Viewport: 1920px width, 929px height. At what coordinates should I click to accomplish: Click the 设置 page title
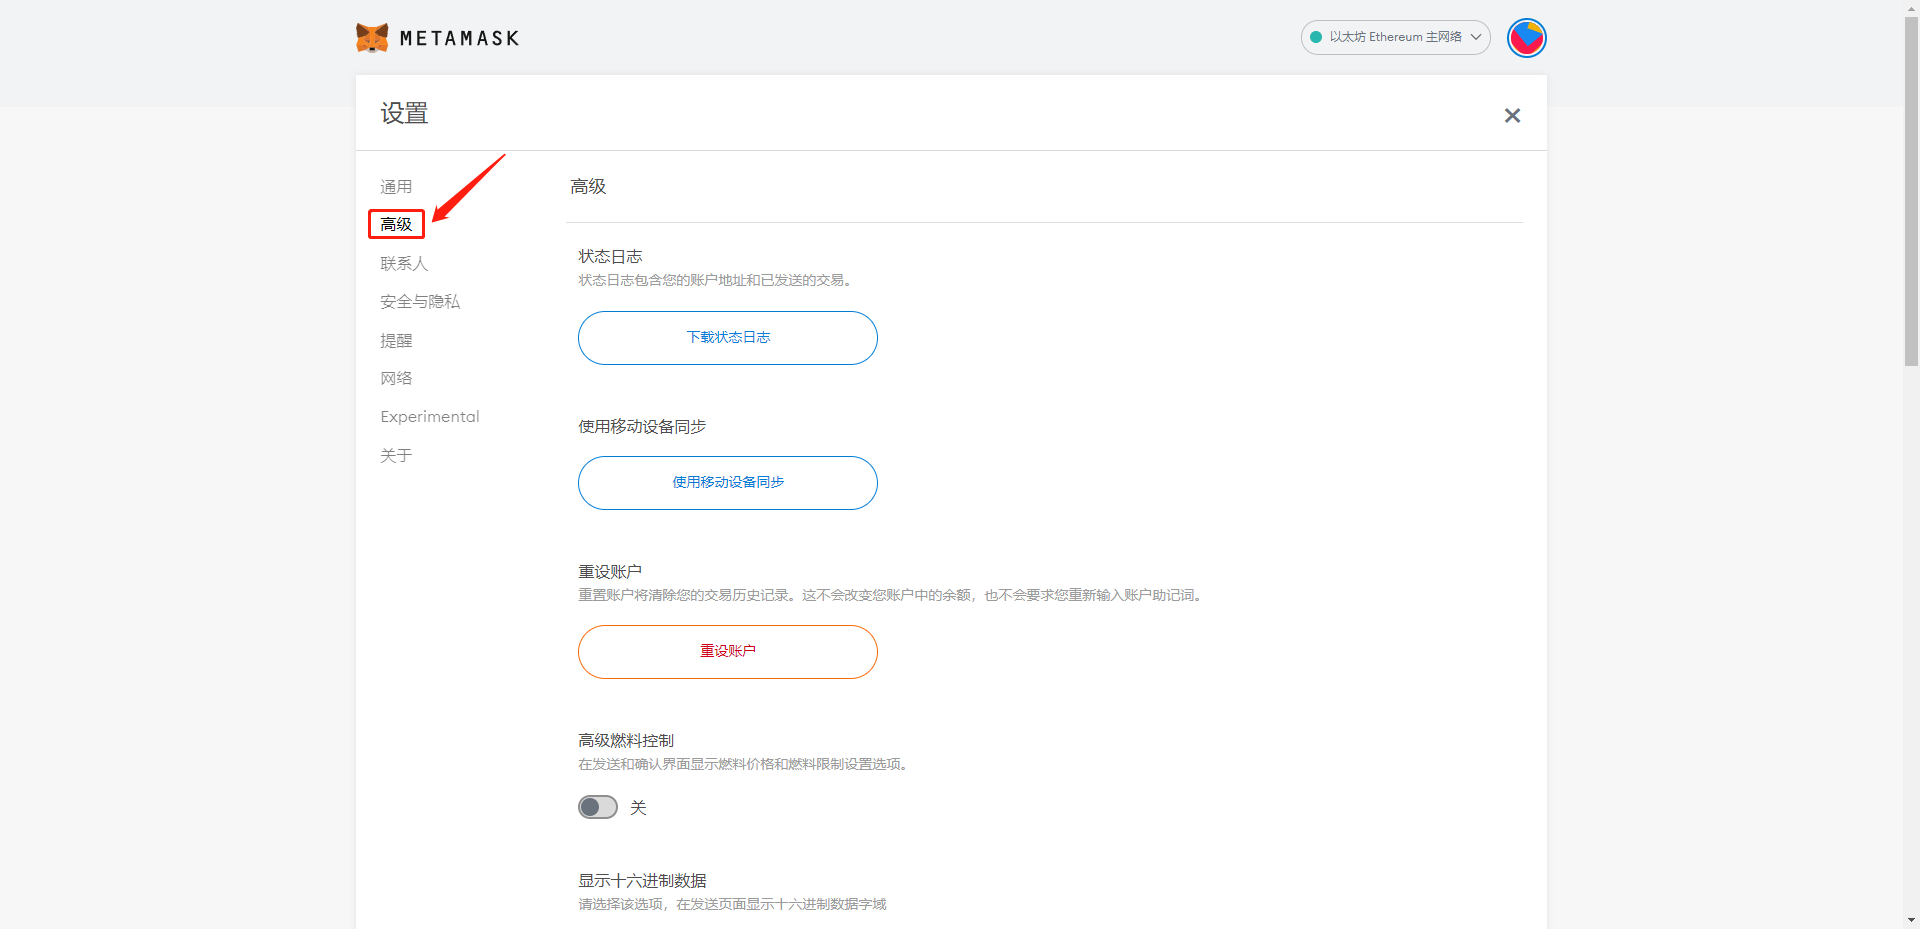point(404,113)
